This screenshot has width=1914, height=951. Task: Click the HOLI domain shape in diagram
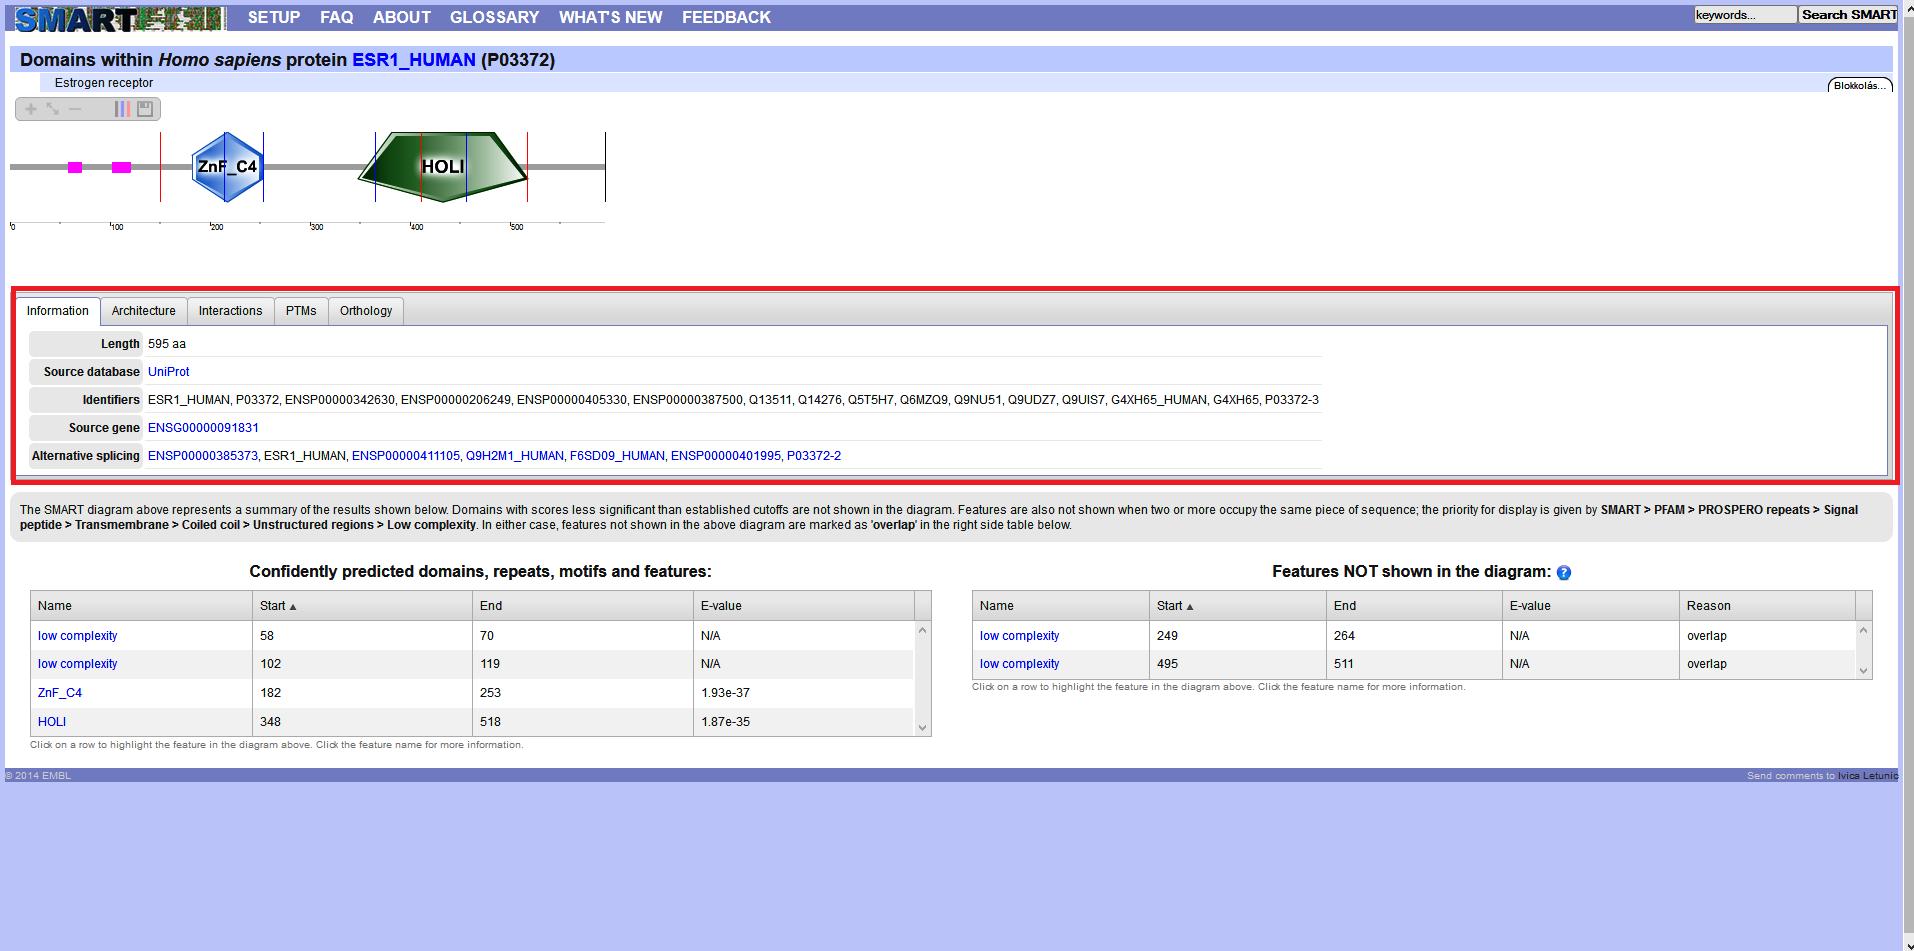441,167
